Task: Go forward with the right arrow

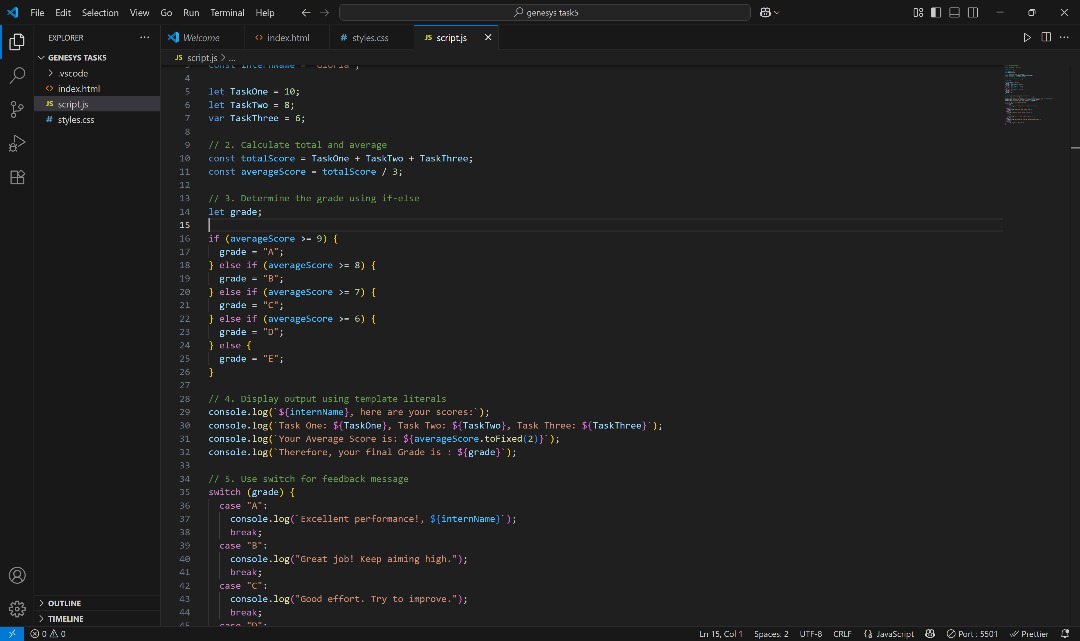Action: point(324,12)
